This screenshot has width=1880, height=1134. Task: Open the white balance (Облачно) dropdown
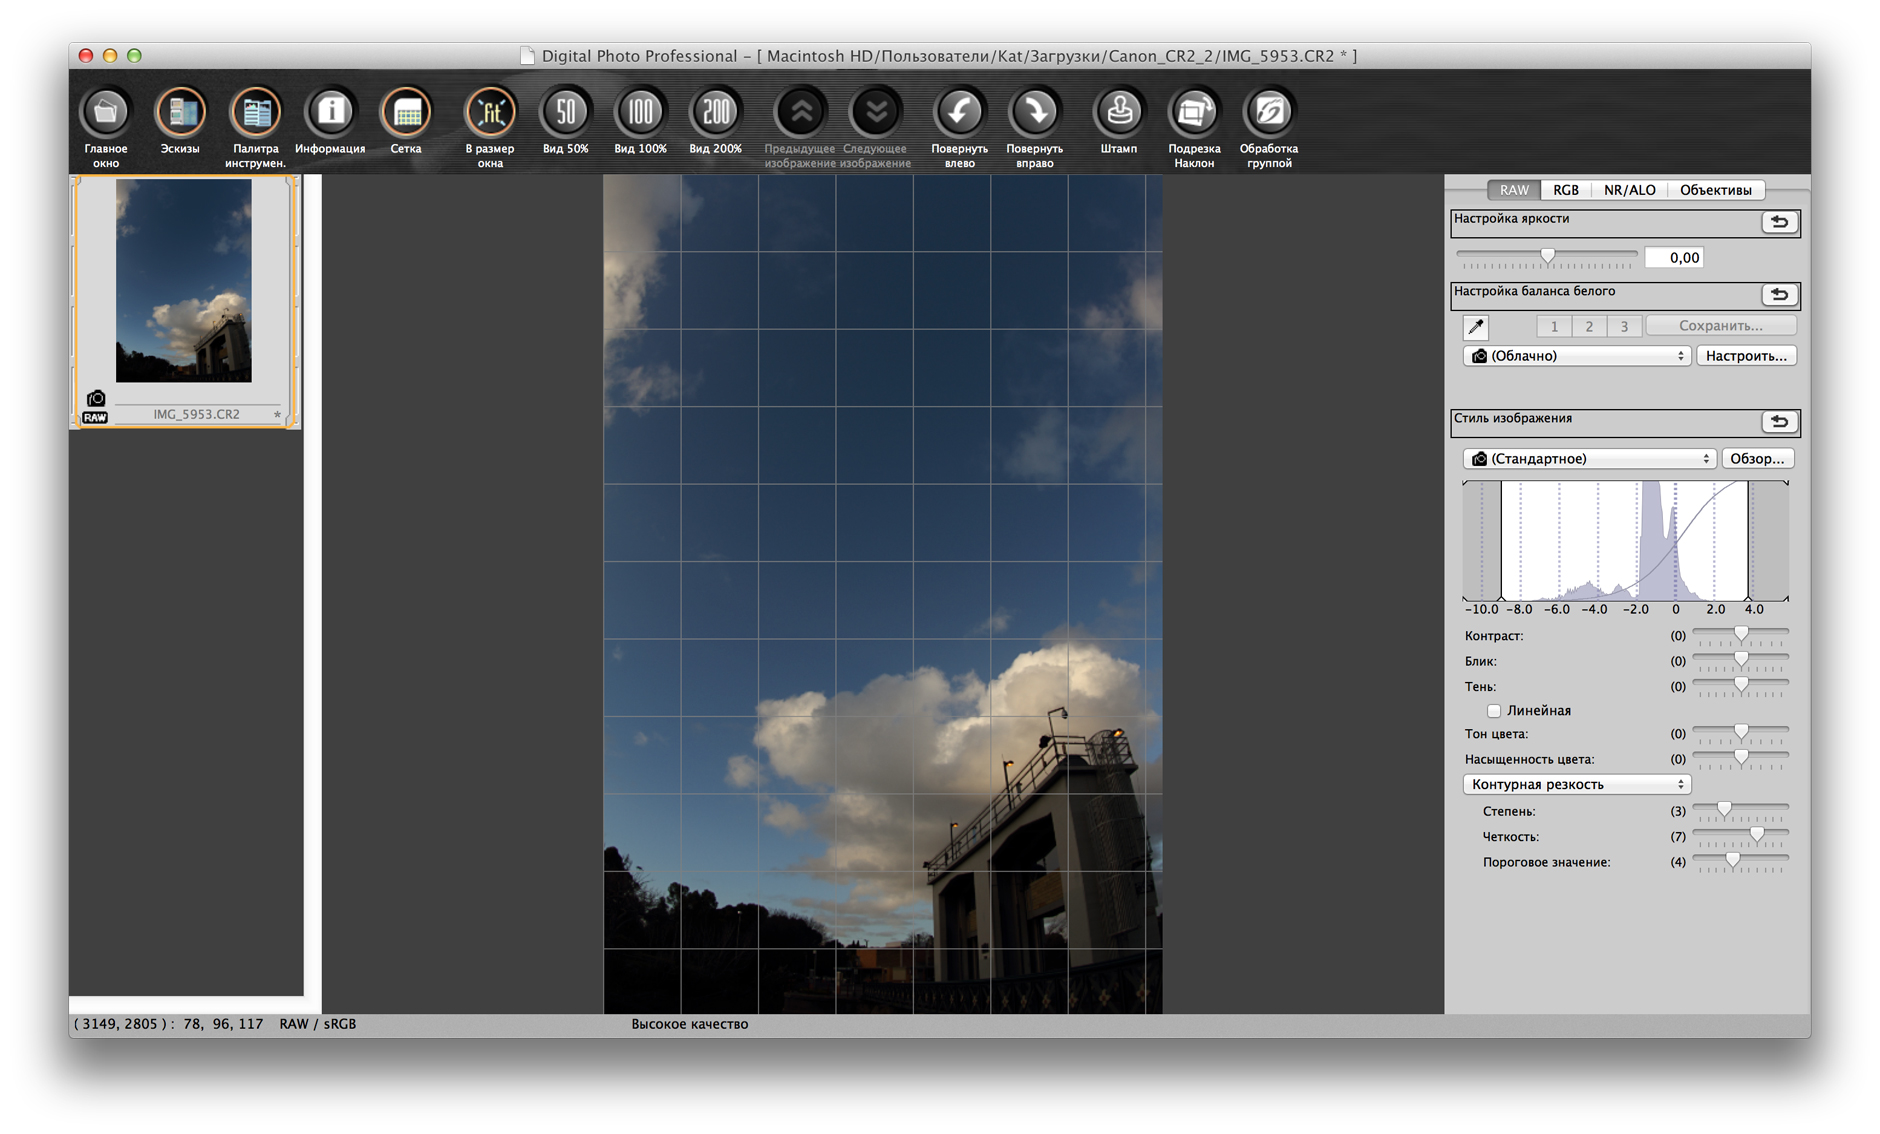[x=1577, y=356]
